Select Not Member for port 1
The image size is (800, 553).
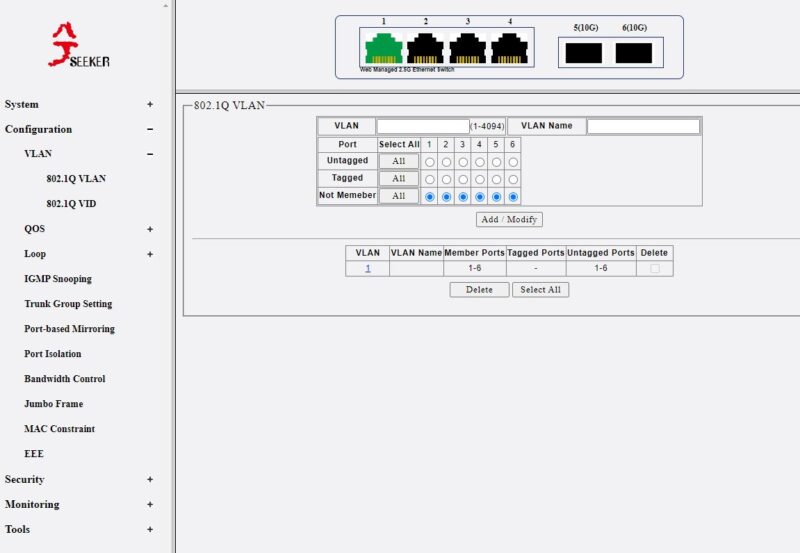point(430,197)
